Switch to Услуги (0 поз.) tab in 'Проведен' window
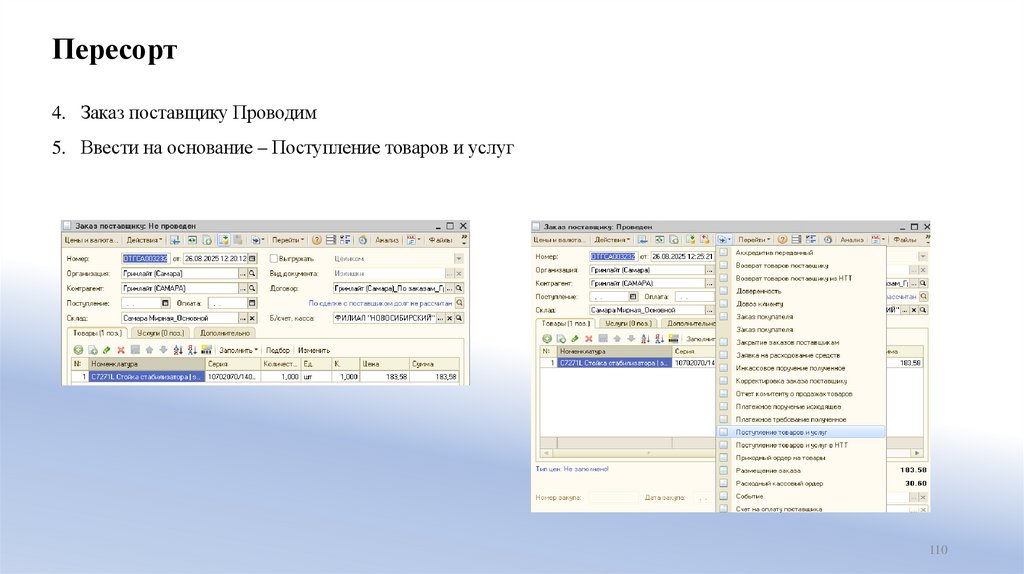This screenshot has width=1024, height=574. click(x=628, y=323)
